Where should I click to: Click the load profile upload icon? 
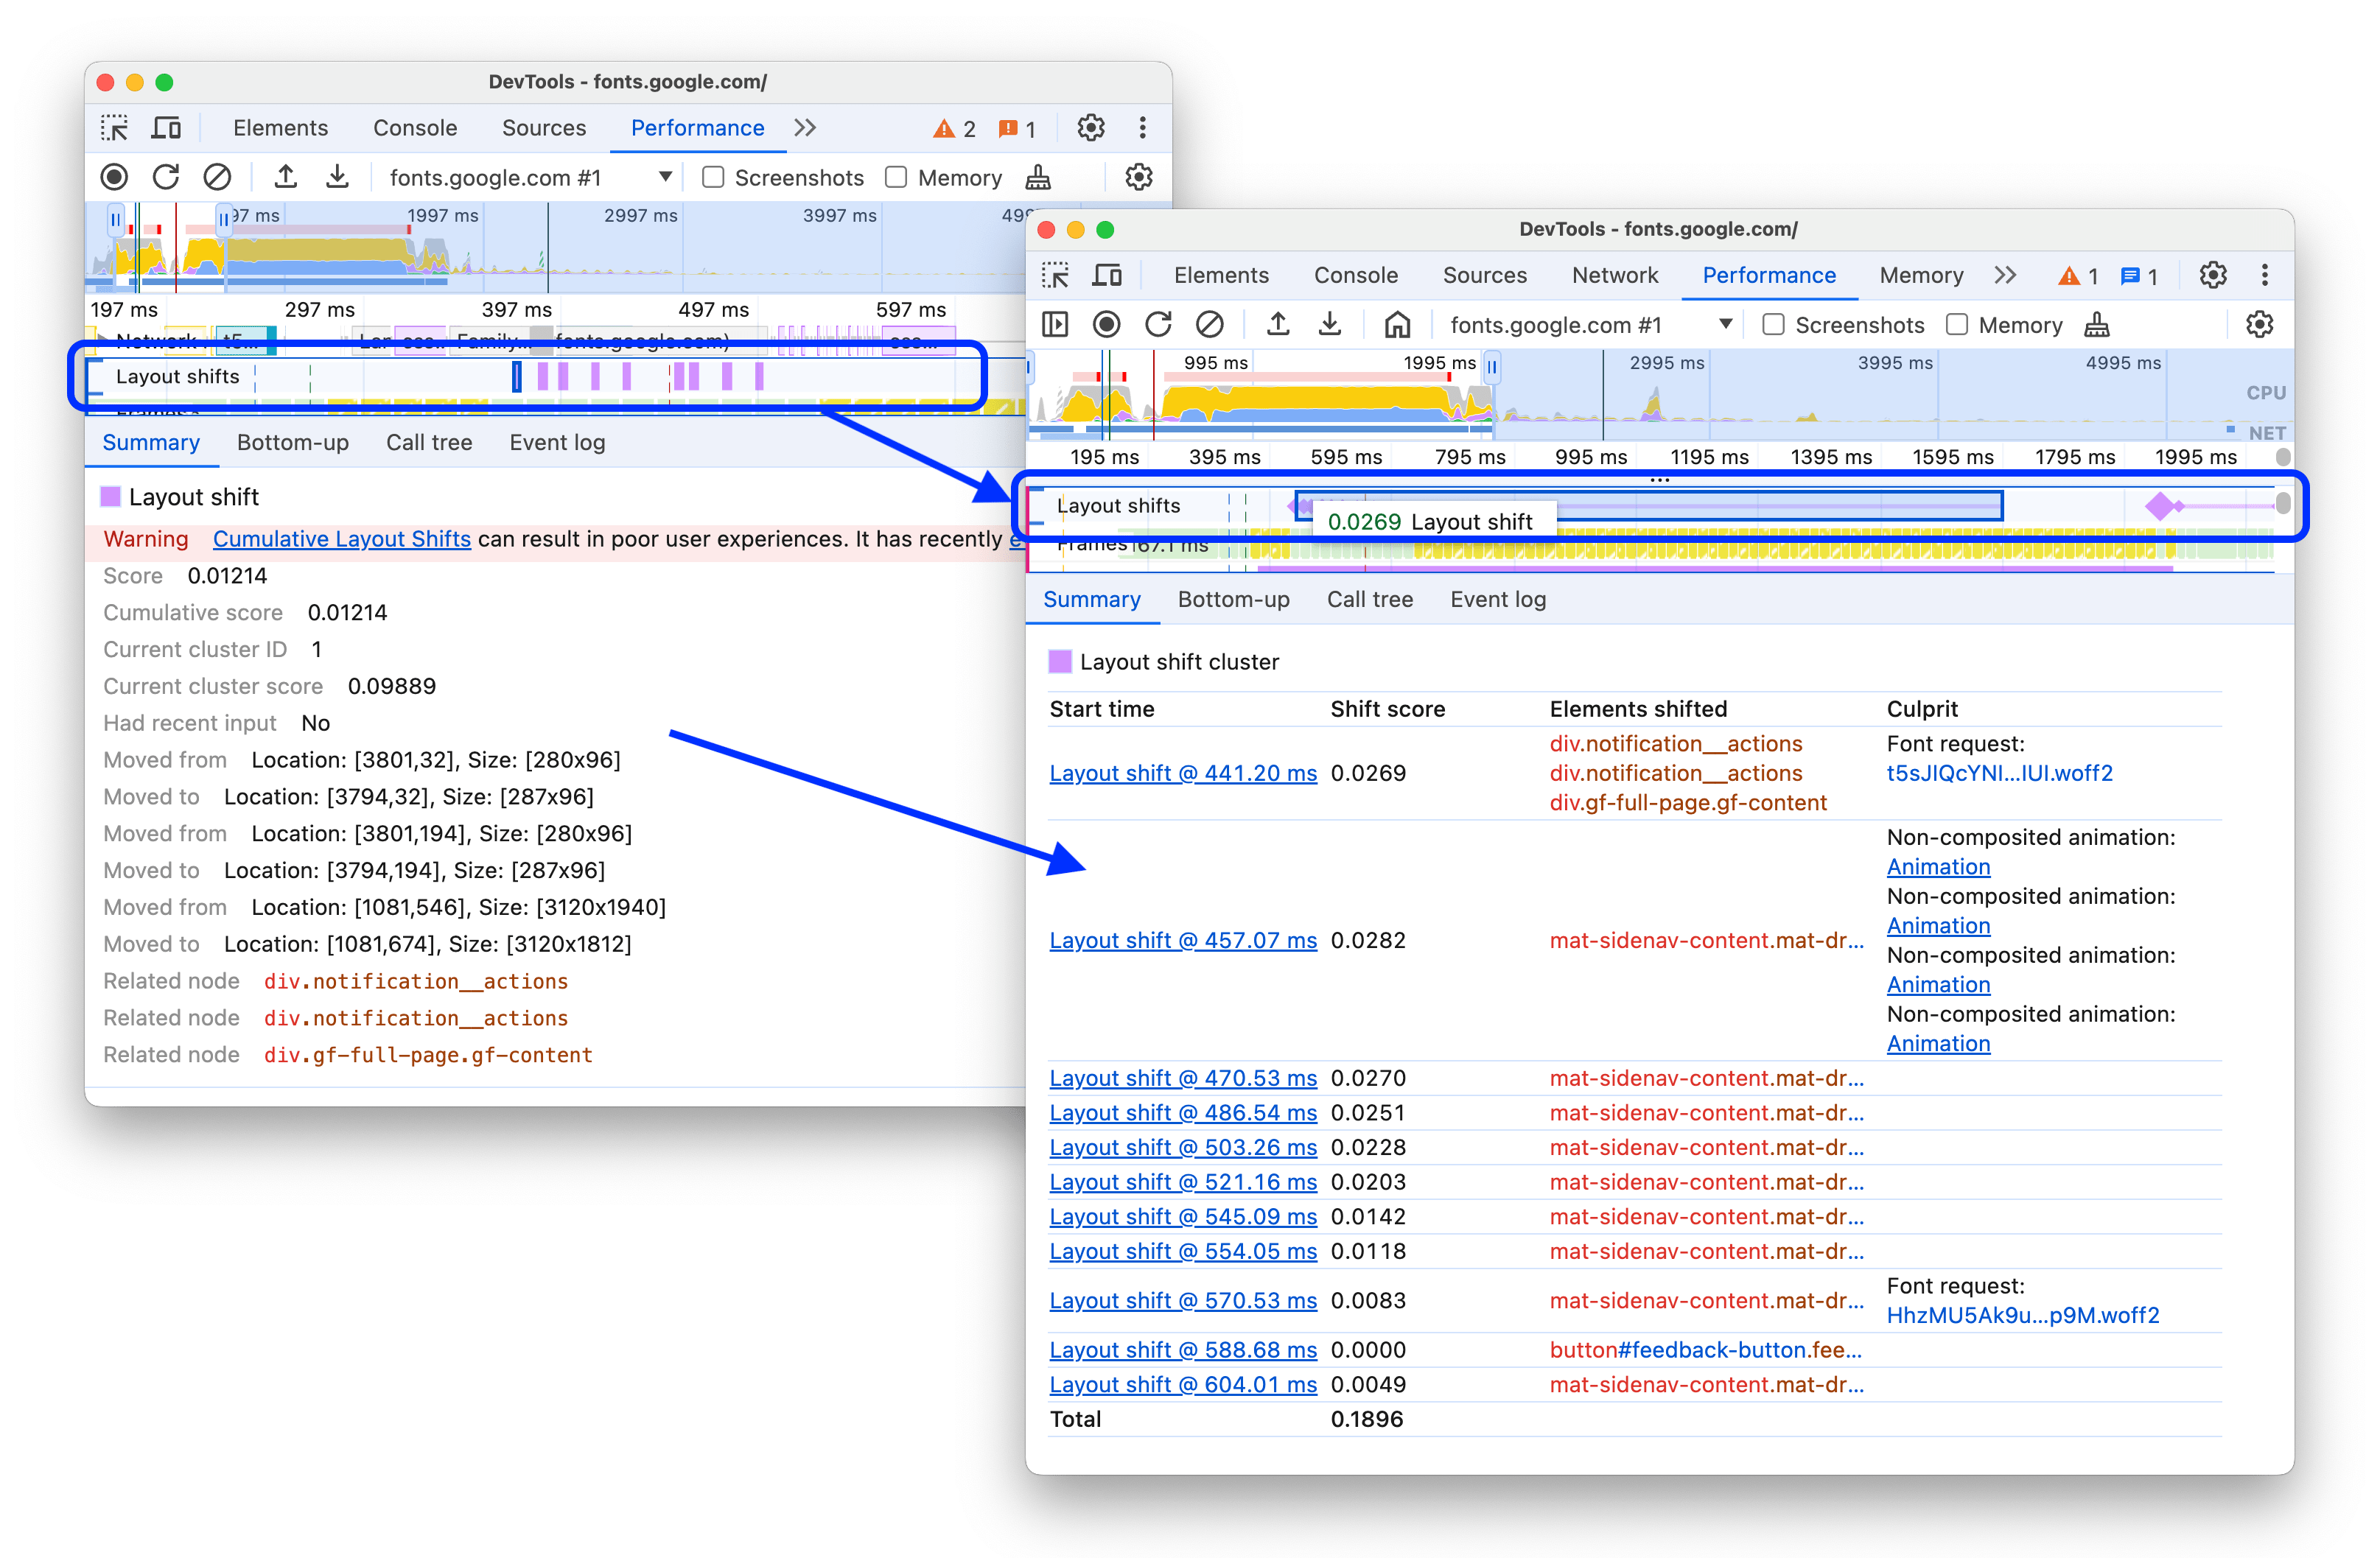point(1278,324)
